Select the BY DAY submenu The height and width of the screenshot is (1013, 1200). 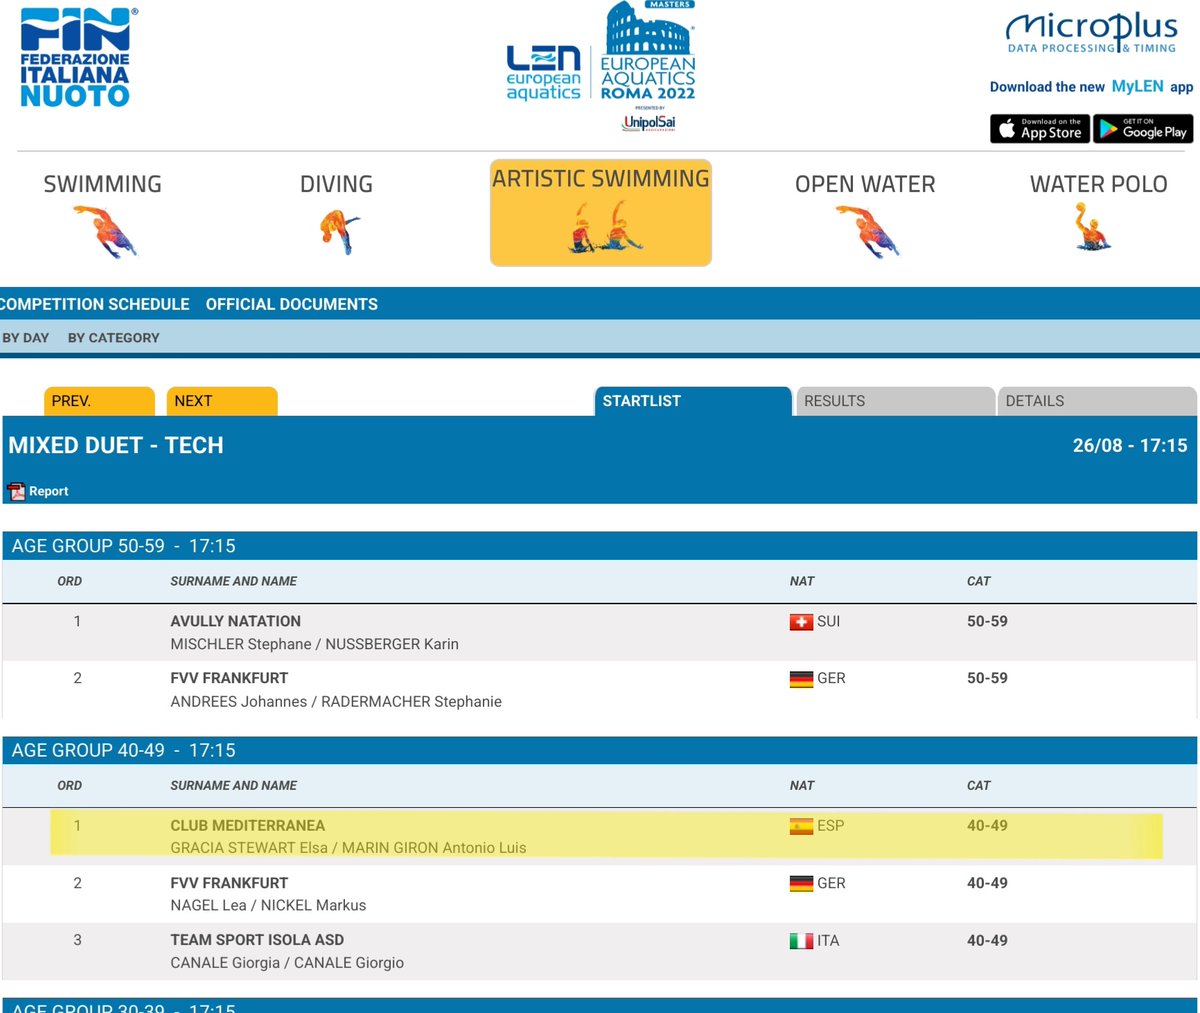coord(26,338)
